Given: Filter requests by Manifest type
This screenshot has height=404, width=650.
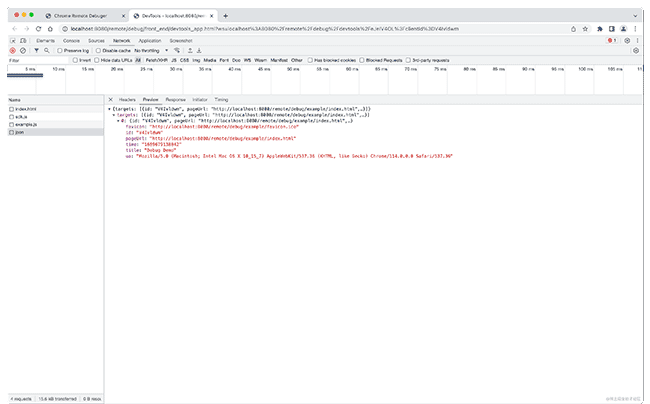Looking at the screenshot, I should coord(279,60).
